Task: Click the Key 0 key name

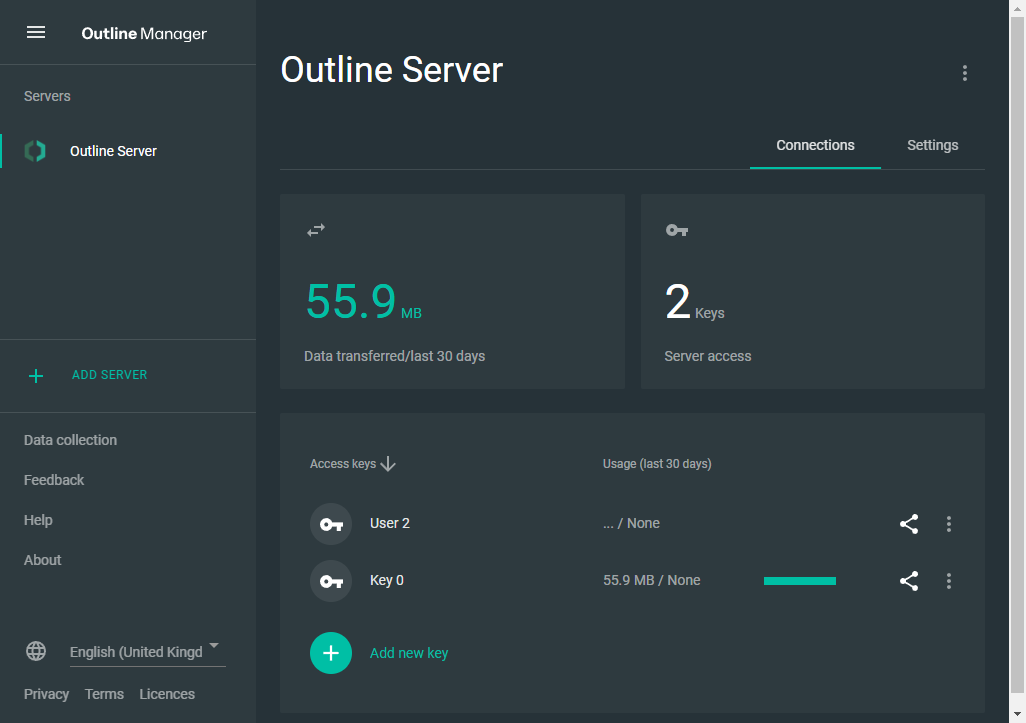Action: (387, 580)
